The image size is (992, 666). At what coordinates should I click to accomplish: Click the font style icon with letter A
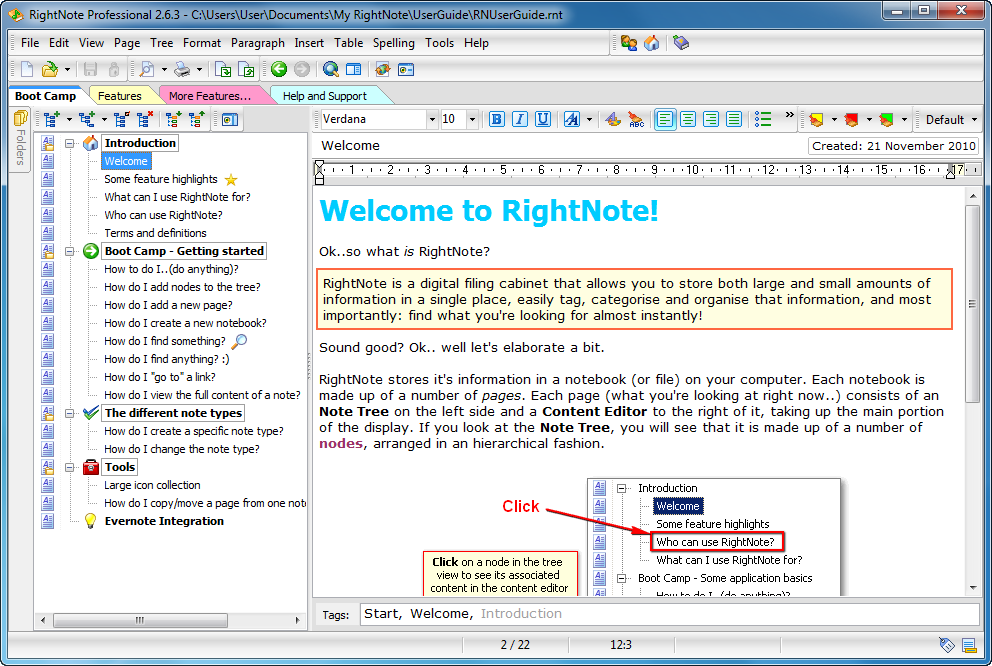click(572, 120)
